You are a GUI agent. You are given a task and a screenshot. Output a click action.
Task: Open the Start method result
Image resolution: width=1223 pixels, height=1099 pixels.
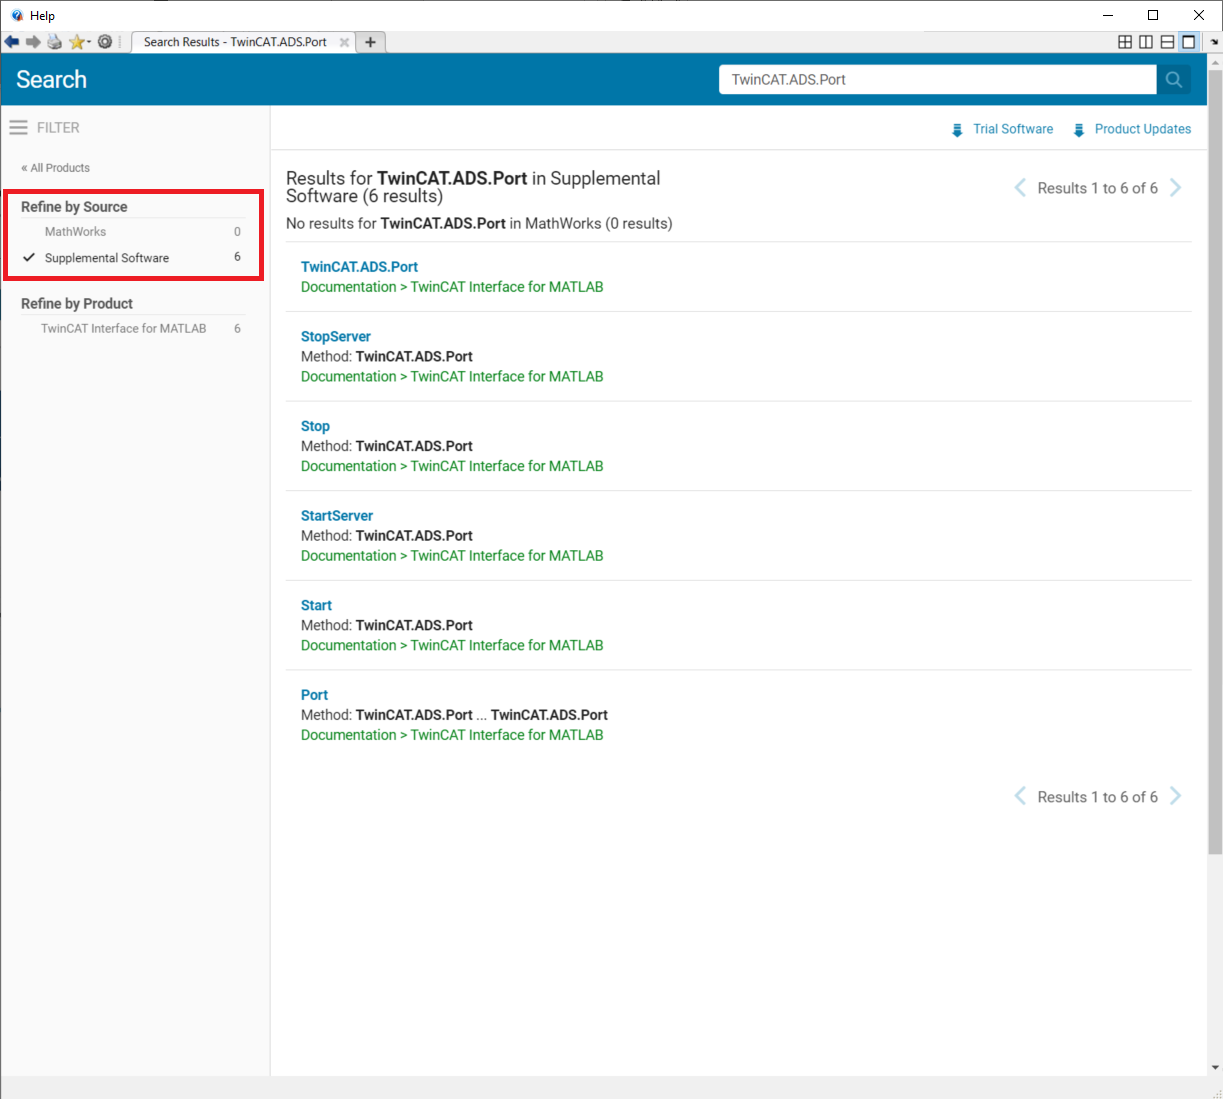316,606
